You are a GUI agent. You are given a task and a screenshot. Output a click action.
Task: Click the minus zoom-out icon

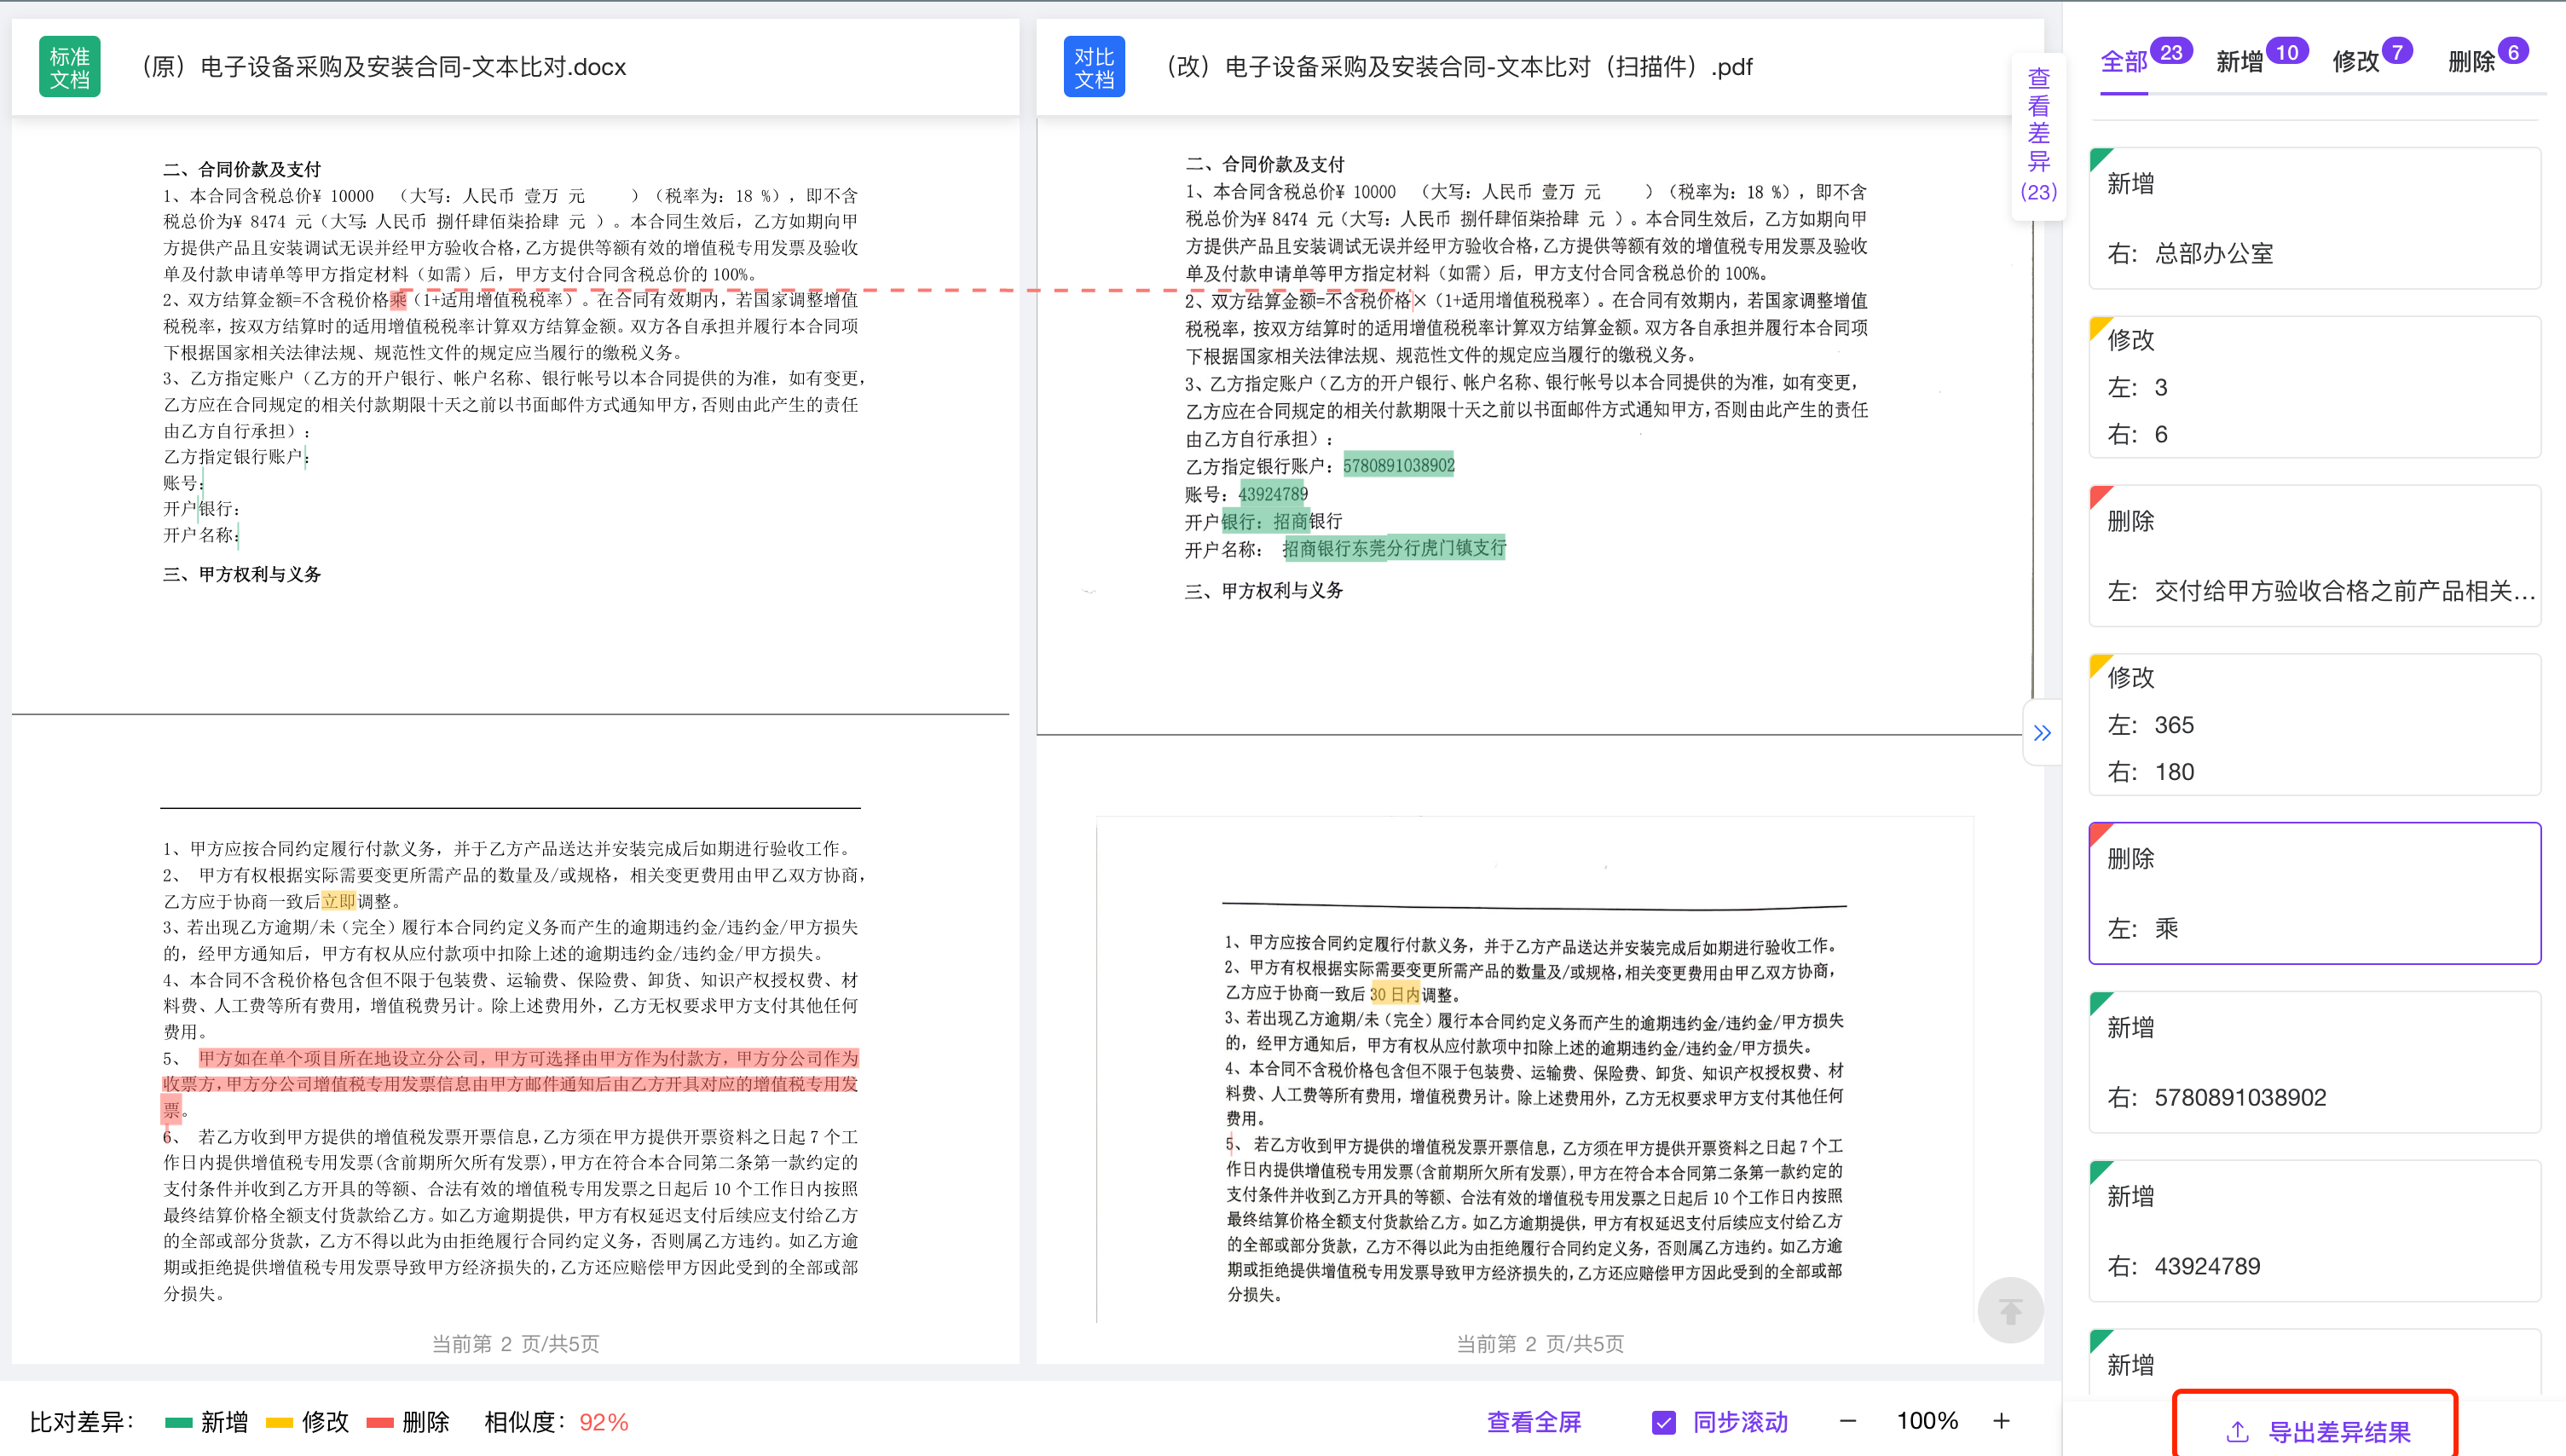click(x=1847, y=1421)
